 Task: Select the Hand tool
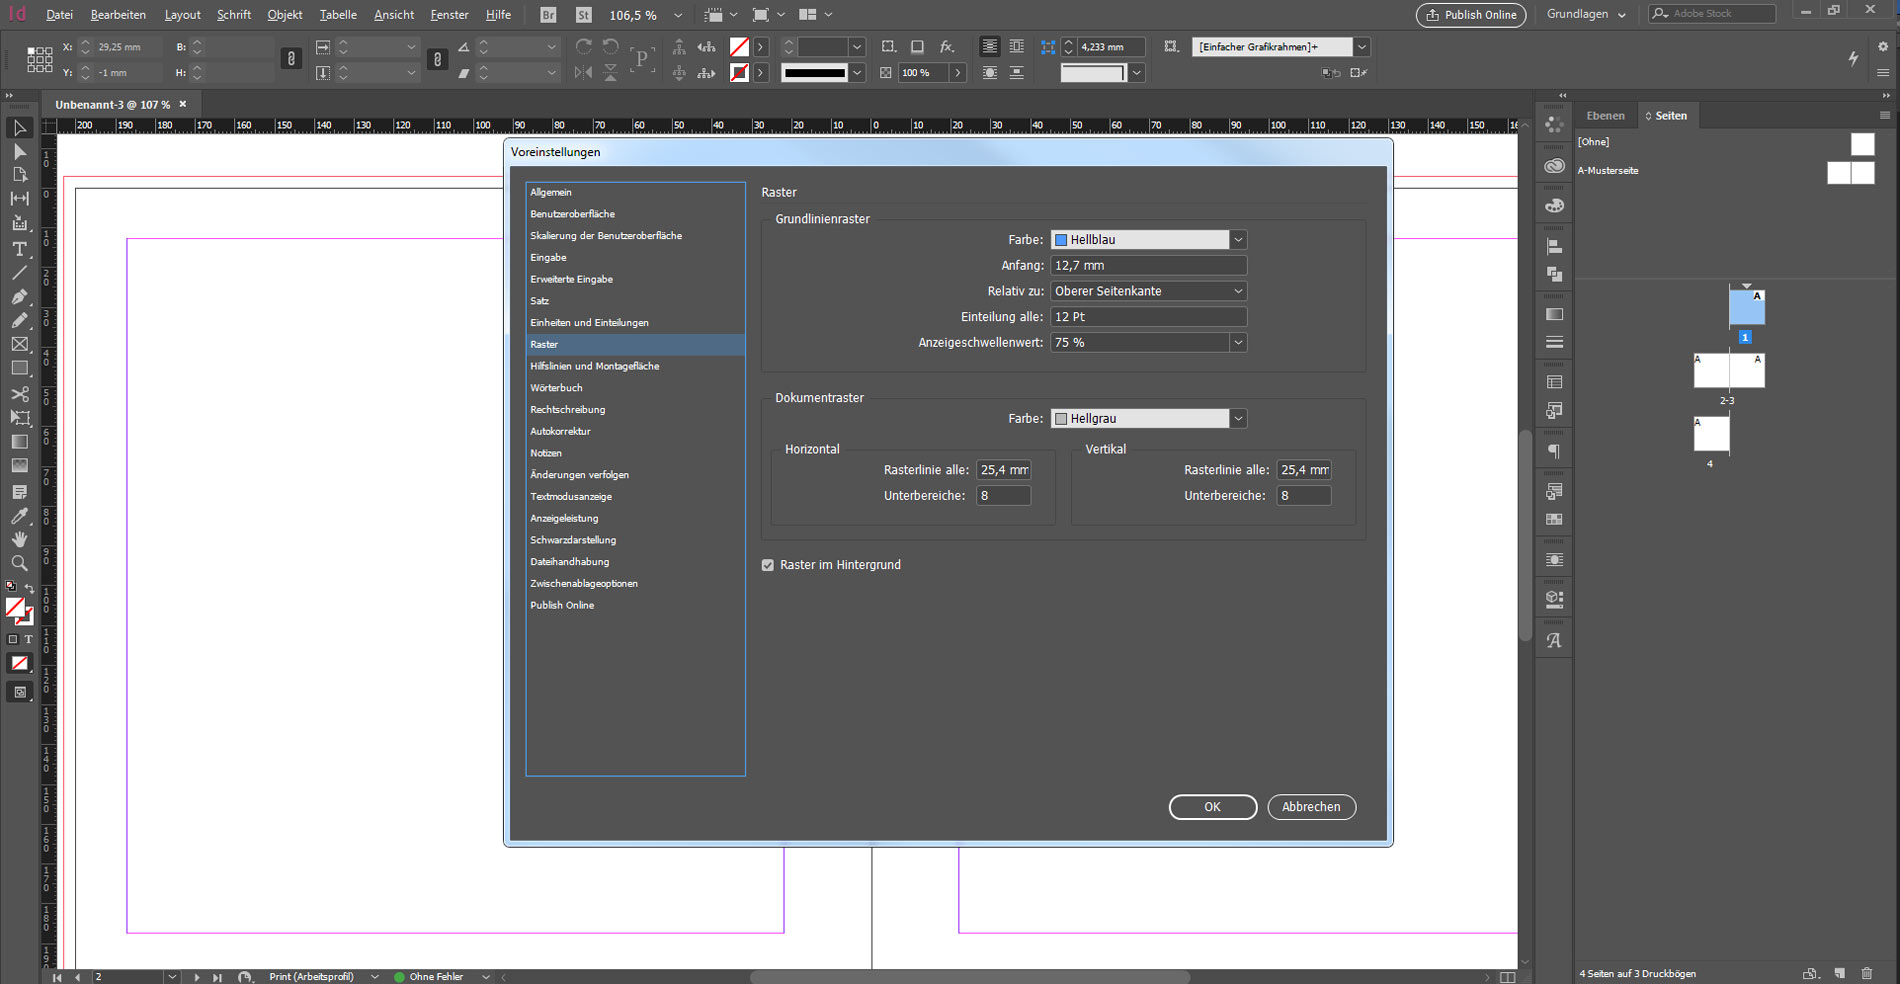point(19,539)
